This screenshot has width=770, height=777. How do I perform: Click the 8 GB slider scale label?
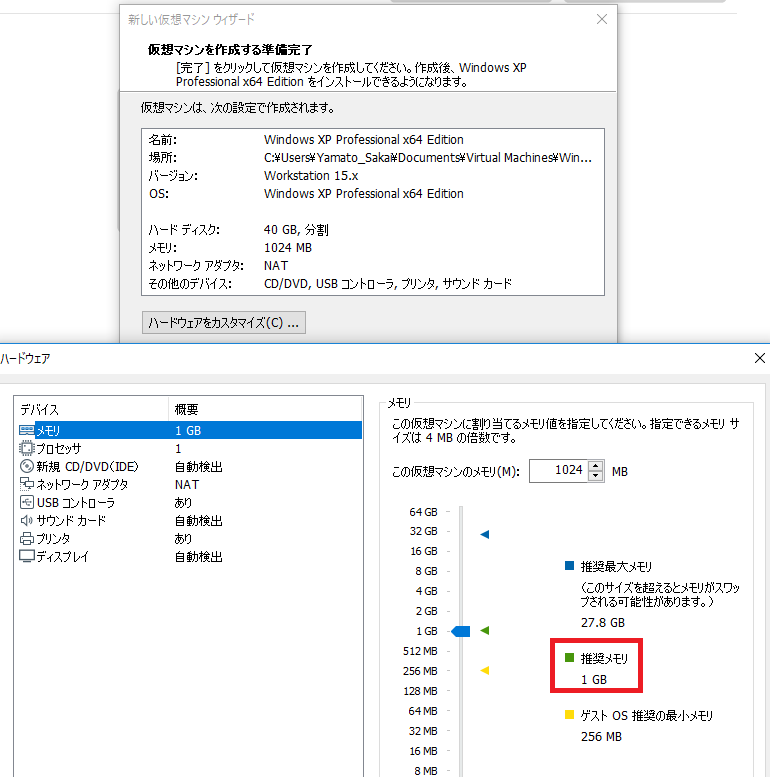click(427, 571)
